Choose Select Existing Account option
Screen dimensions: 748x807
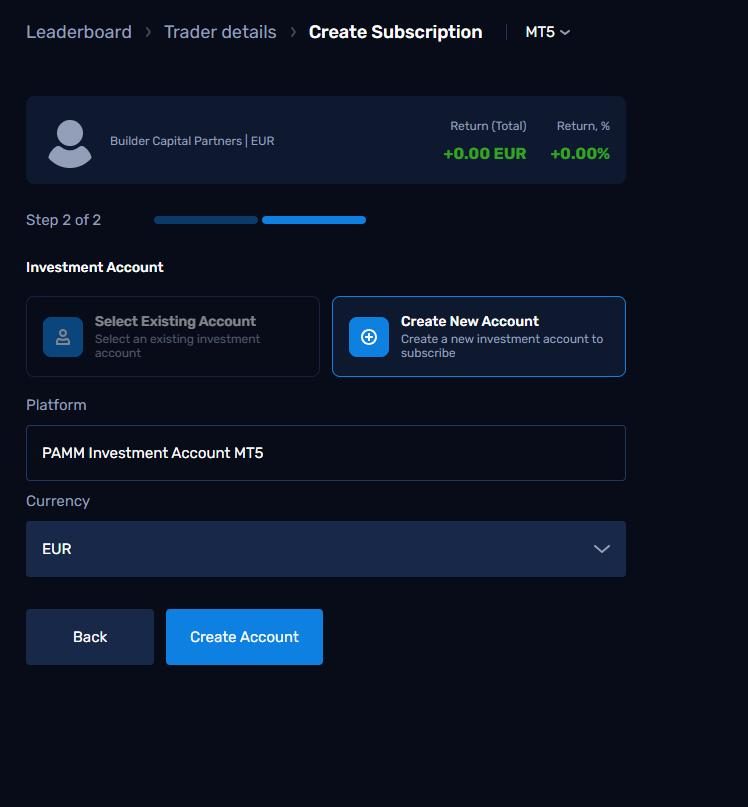click(x=173, y=337)
